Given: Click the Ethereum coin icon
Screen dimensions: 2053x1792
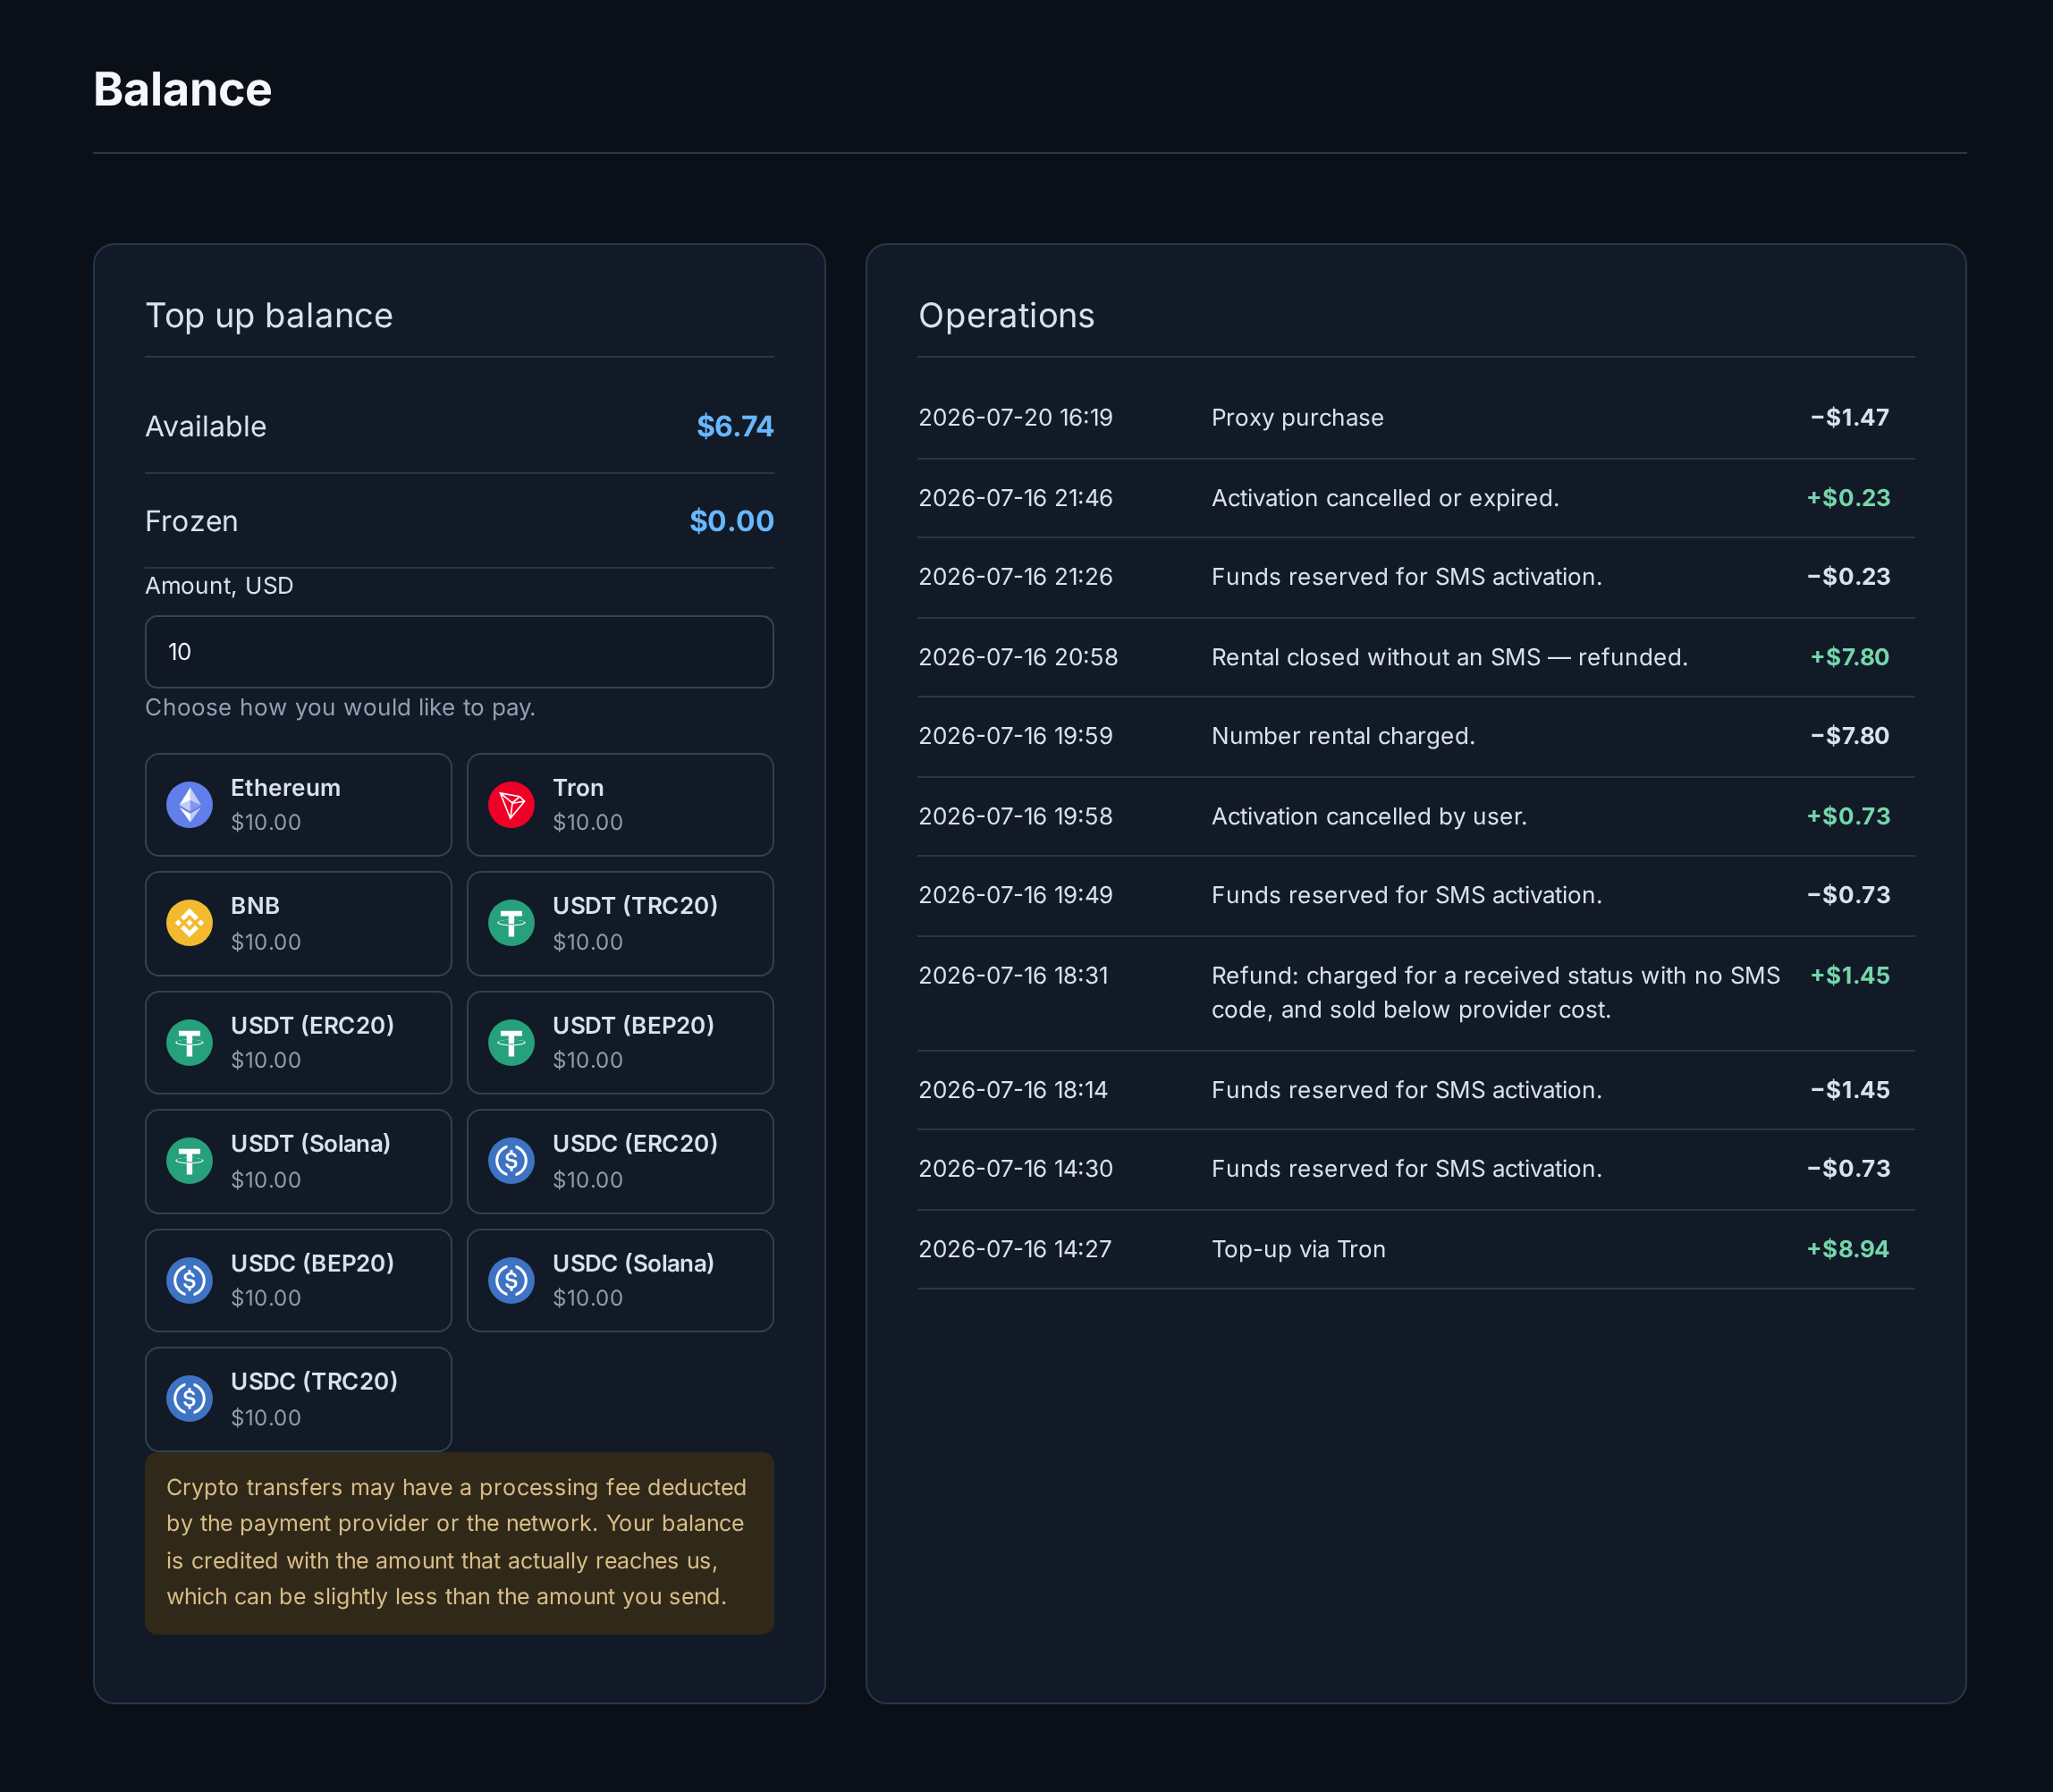Looking at the screenshot, I should click(x=189, y=805).
